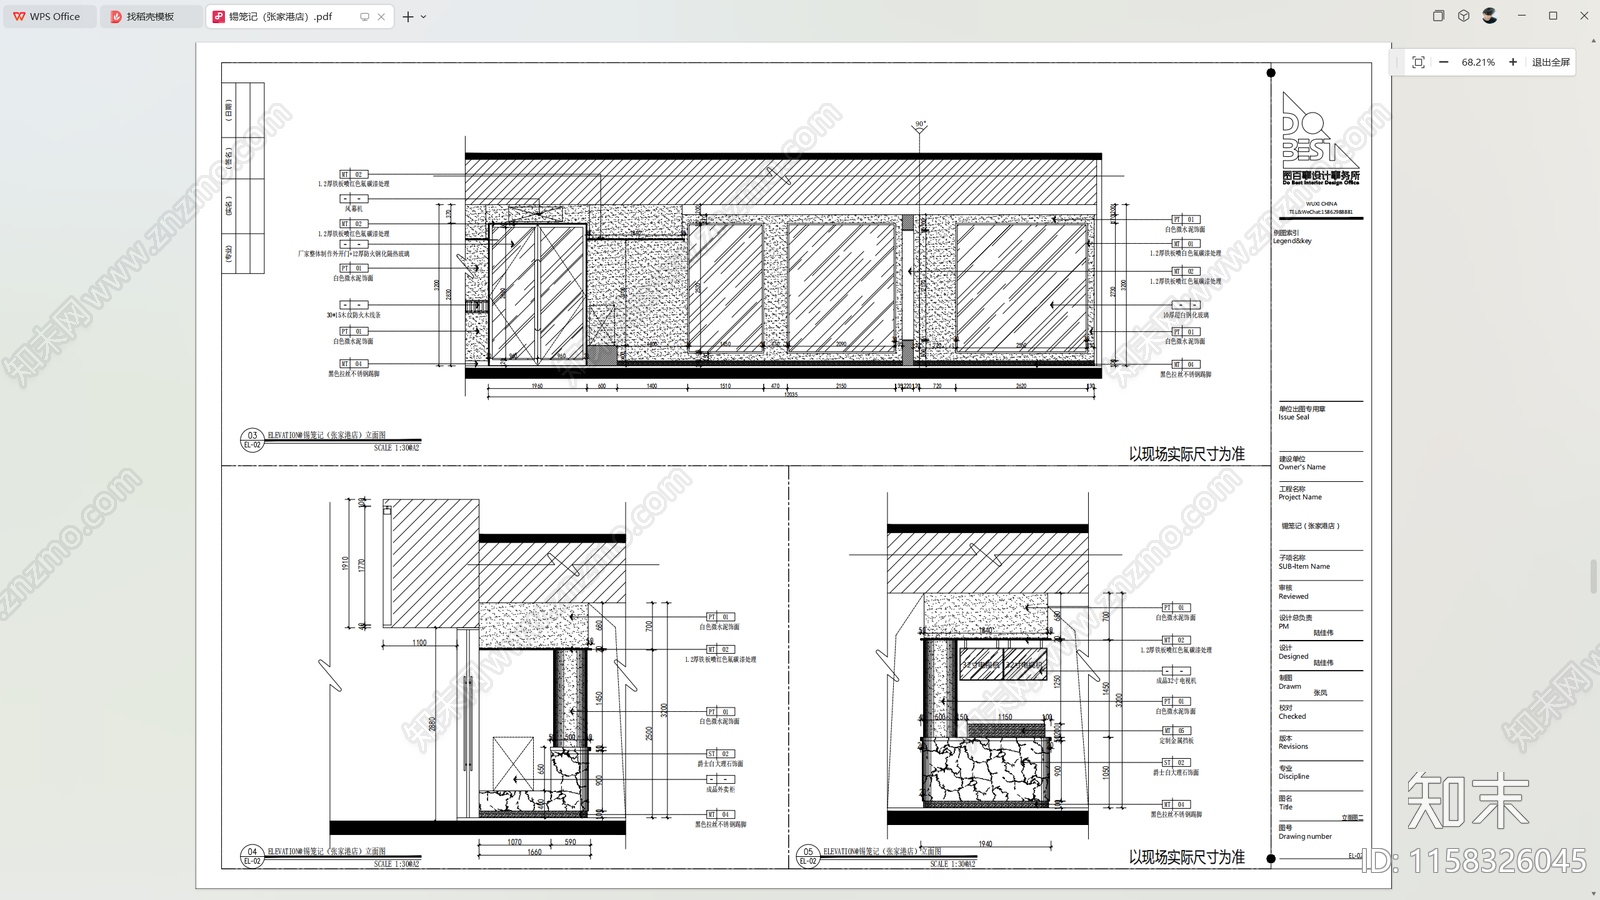This screenshot has width=1600, height=900.
Task: Click 退出全屏 to exit fullscreen
Action: [x=1551, y=62]
